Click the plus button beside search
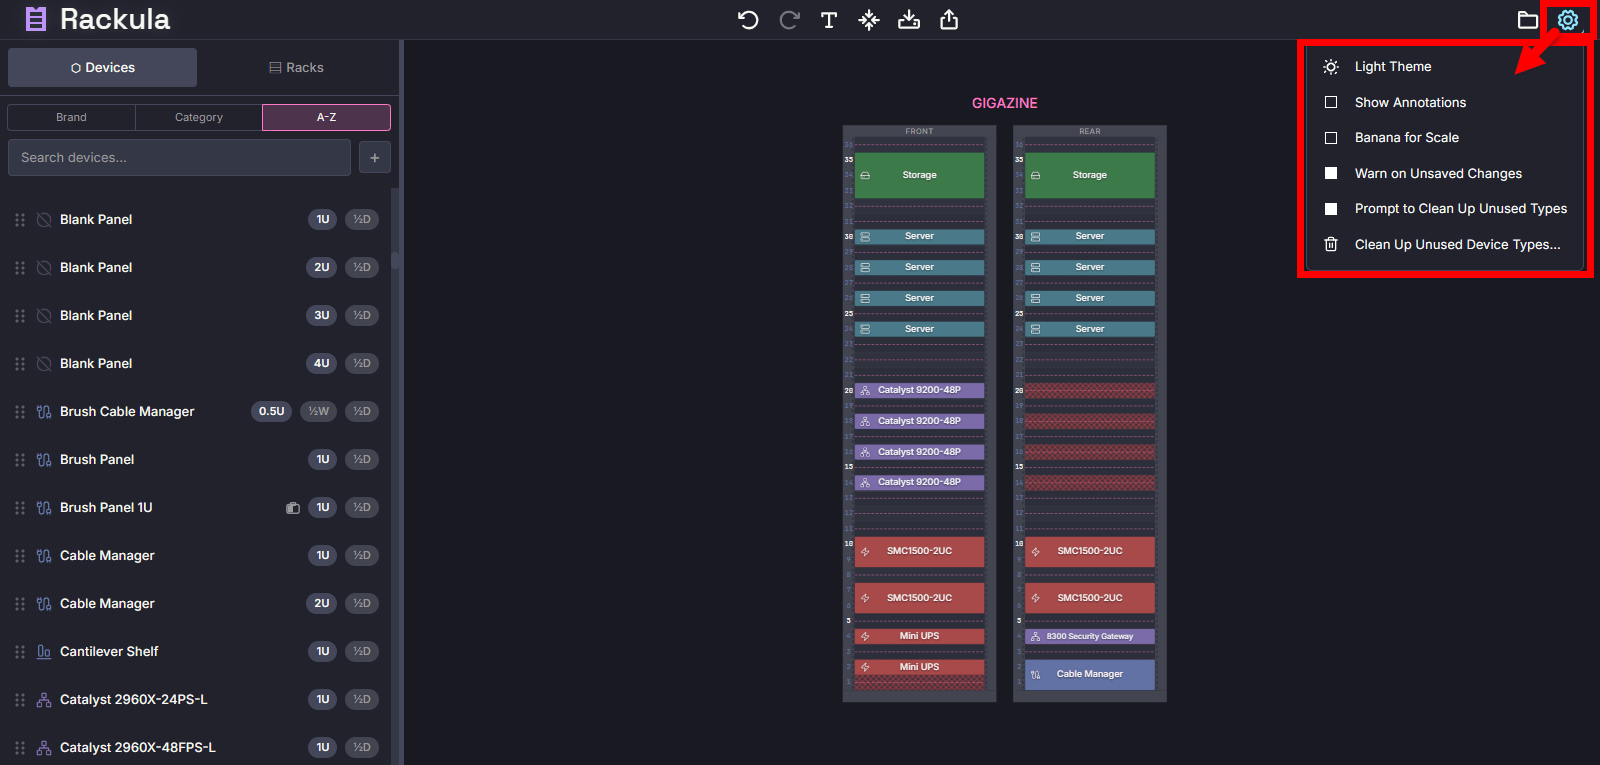 click(375, 158)
